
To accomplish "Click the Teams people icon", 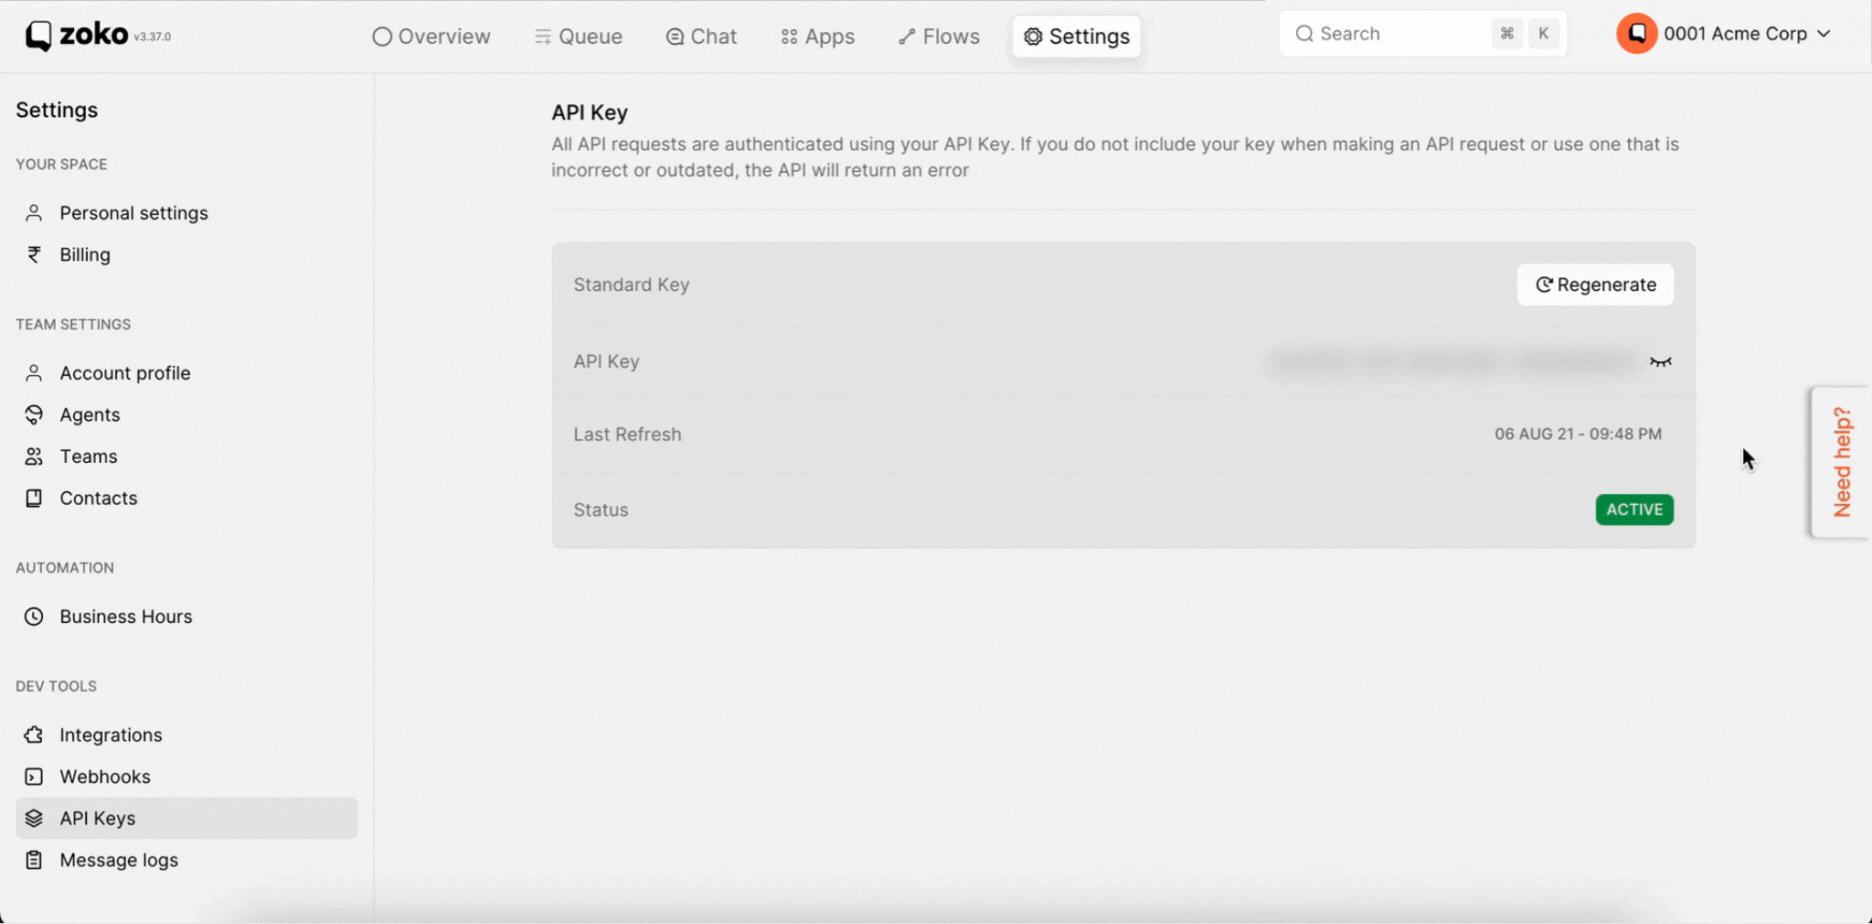I will [x=34, y=457].
